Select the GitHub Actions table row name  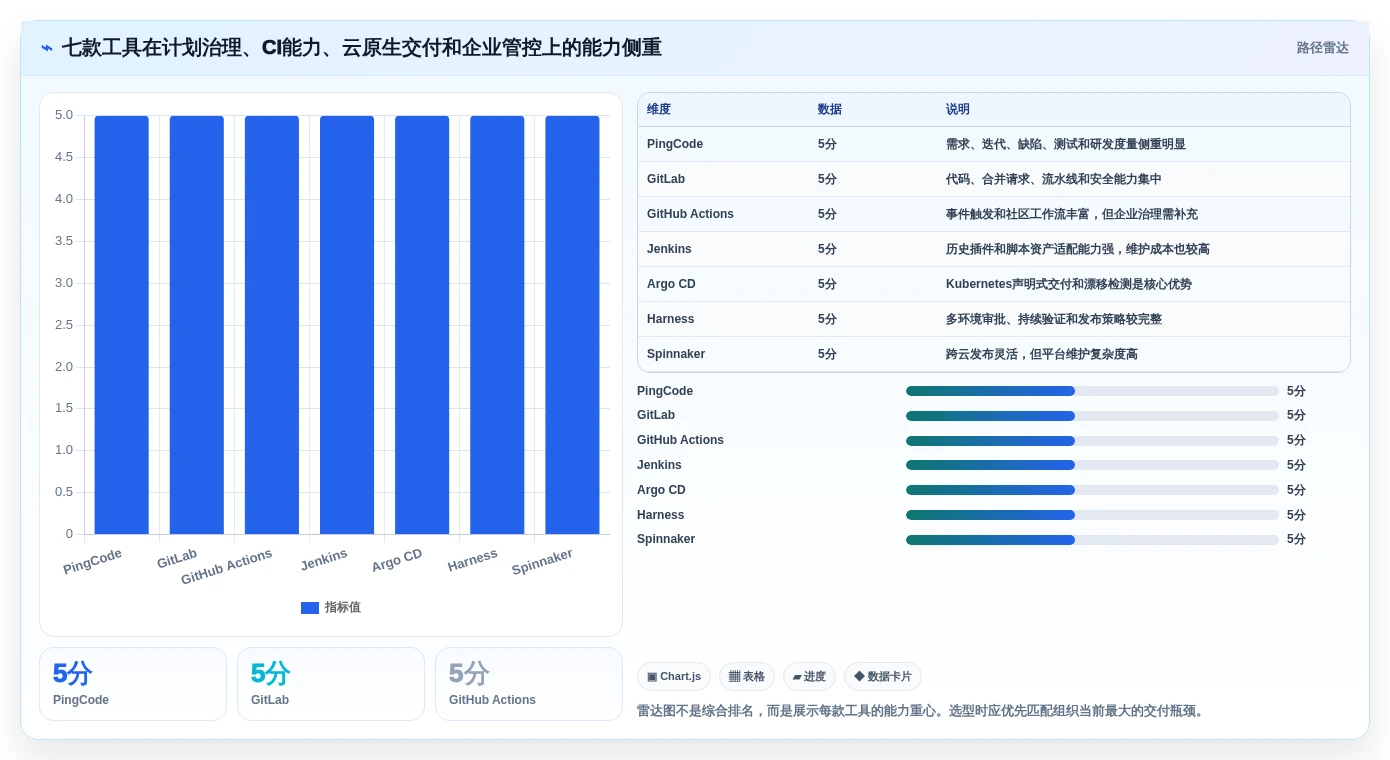pyautogui.click(x=690, y=214)
